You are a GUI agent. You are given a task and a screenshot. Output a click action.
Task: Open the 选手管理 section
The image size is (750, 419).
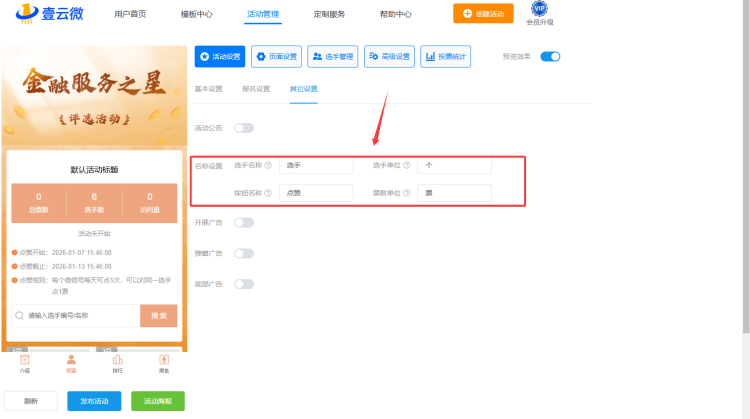click(333, 57)
